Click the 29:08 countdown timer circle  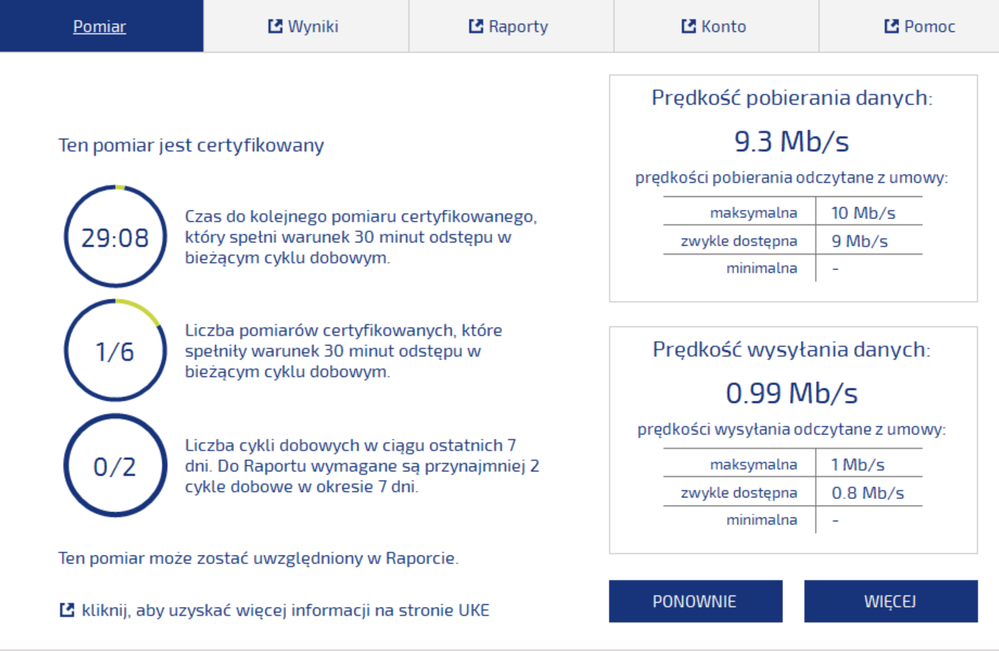click(114, 237)
